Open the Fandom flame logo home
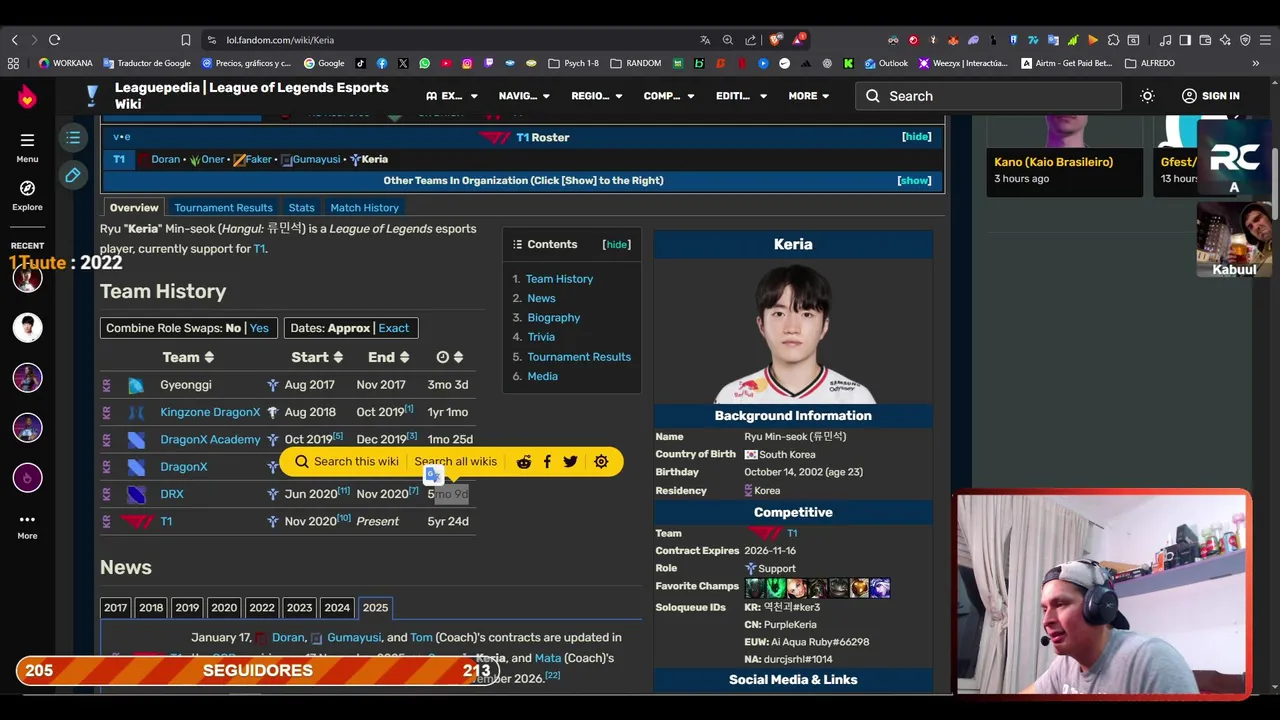 point(27,97)
